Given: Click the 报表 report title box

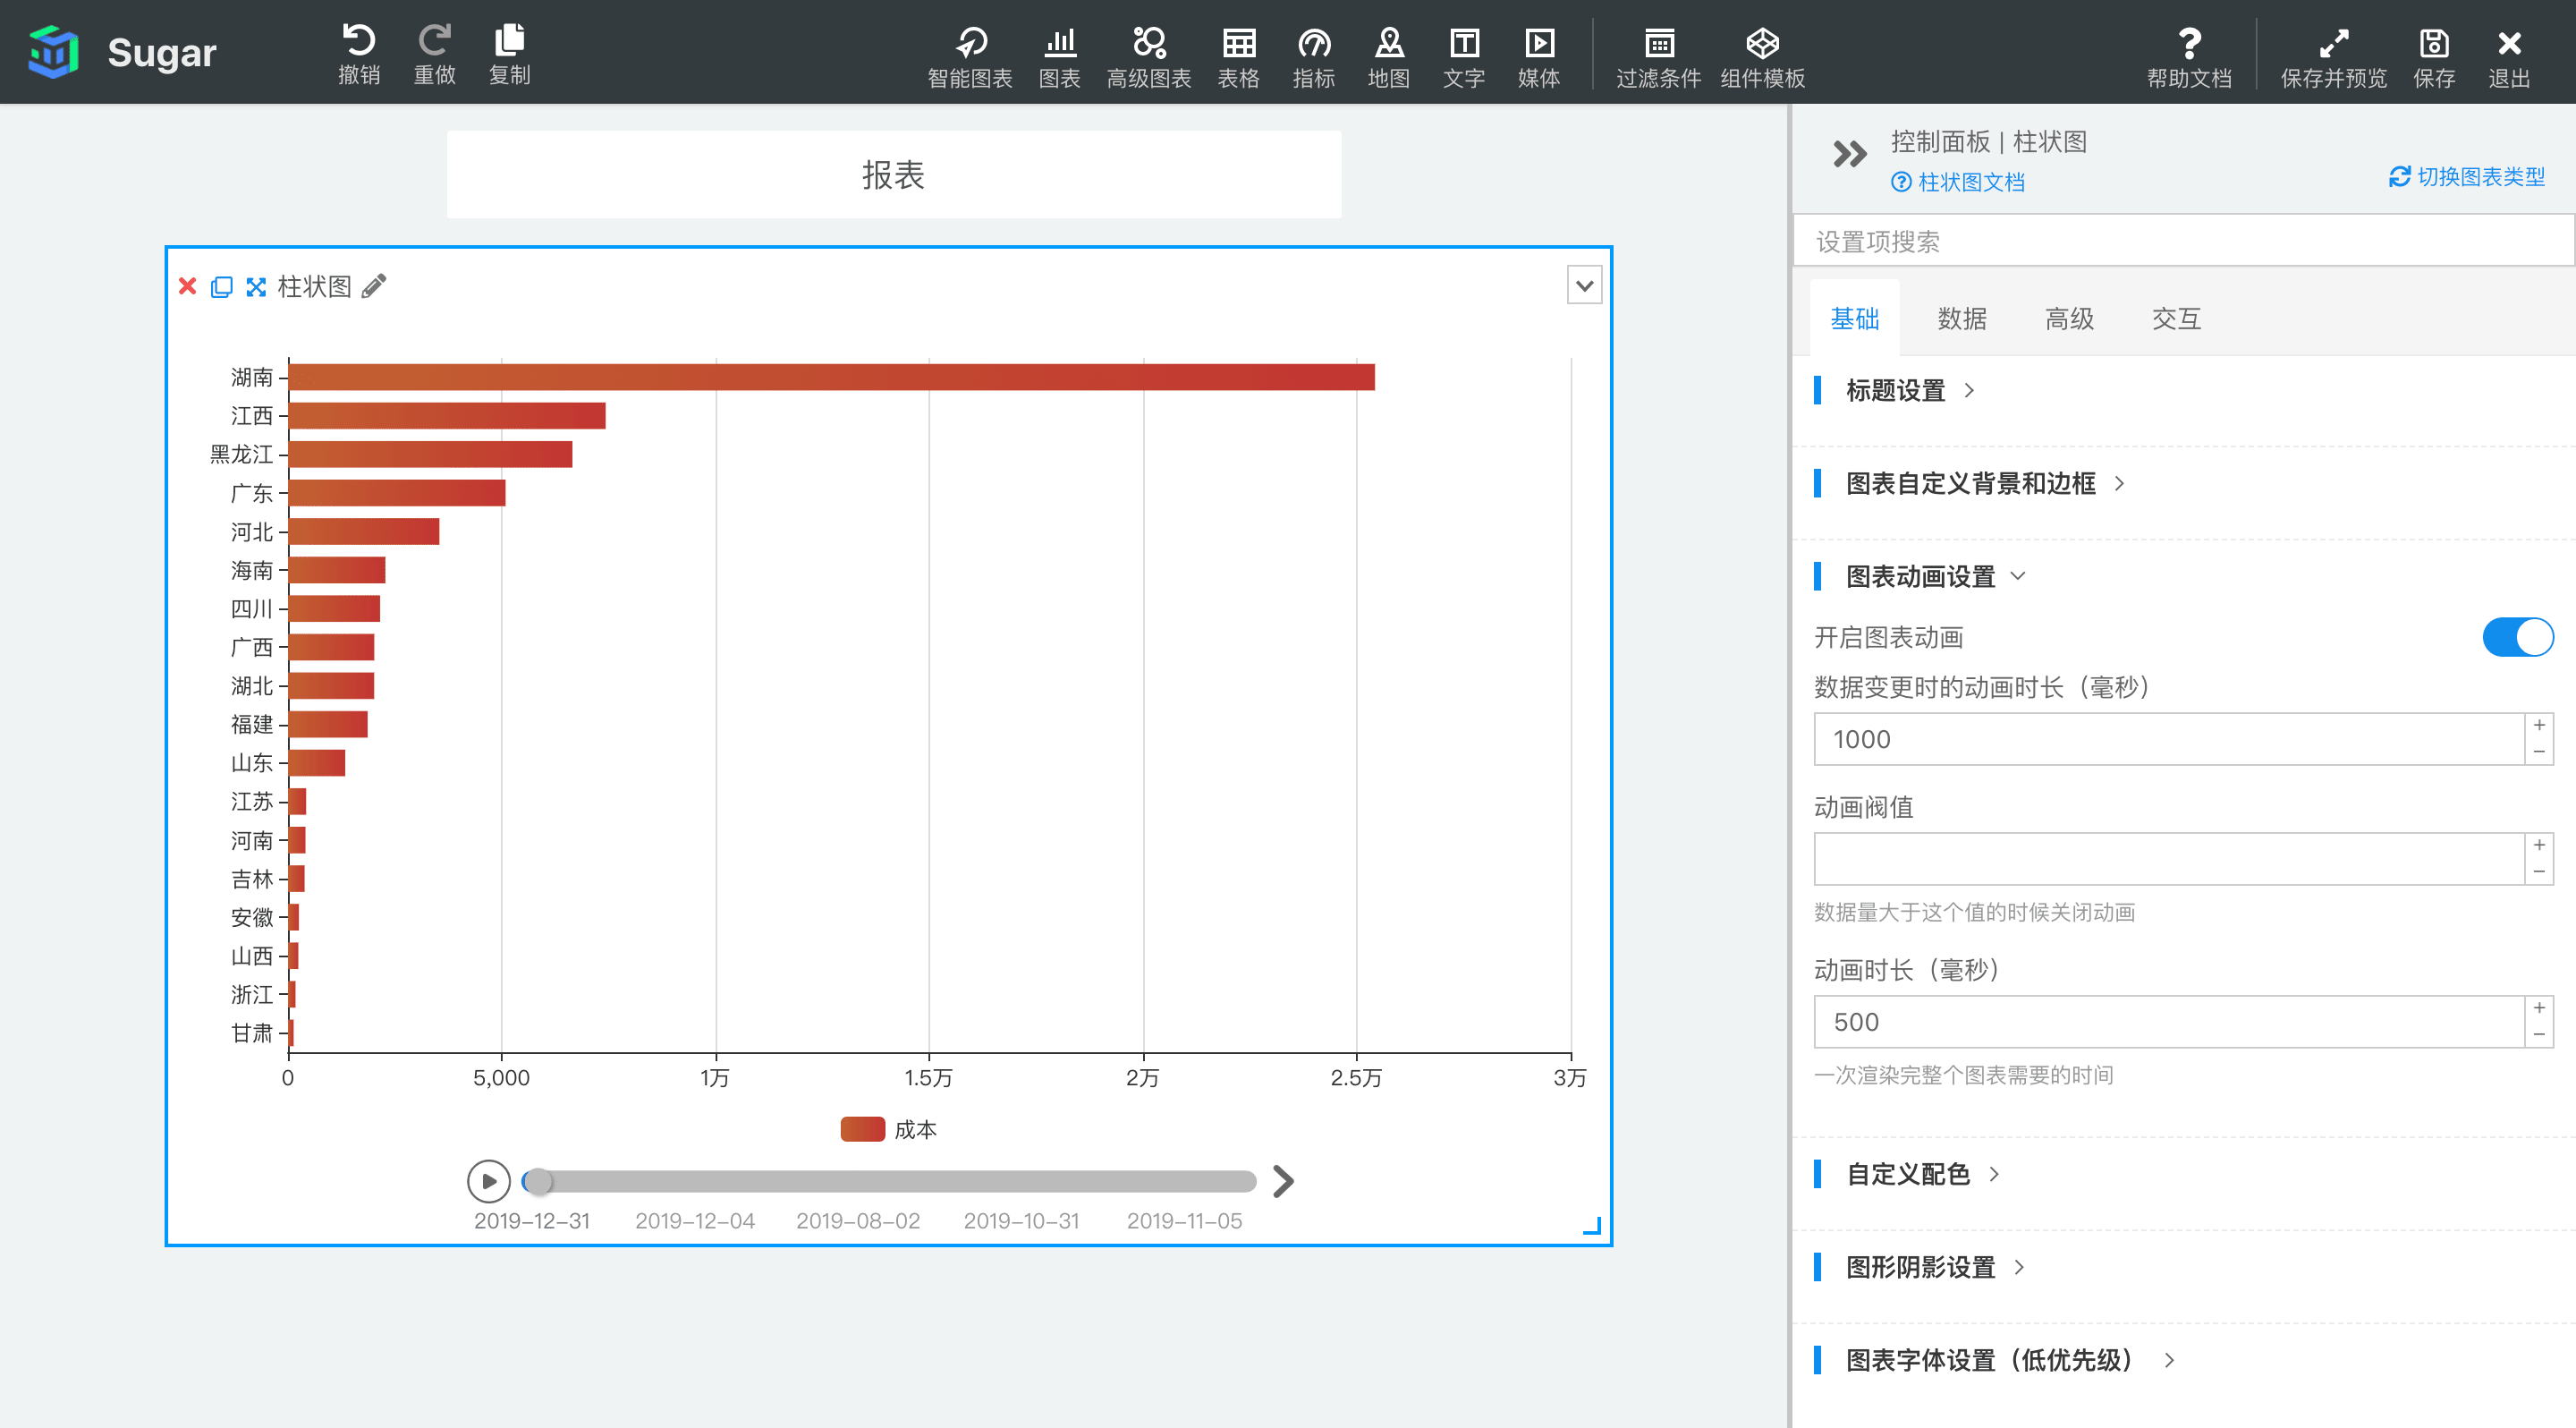Looking at the screenshot, I should pyautogui.click(x=894, y=175).
